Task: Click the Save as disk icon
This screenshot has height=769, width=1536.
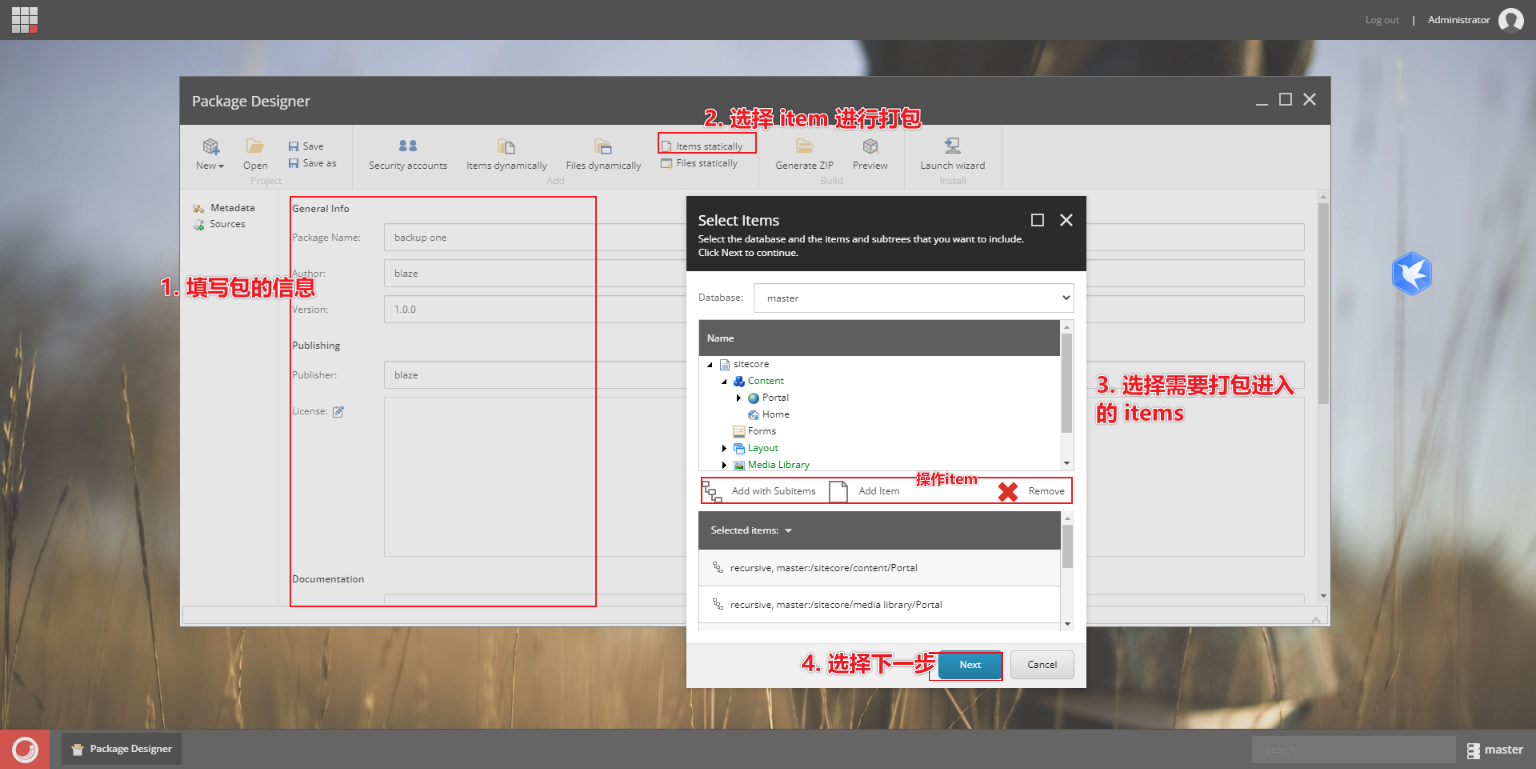Action: (293, 163)
